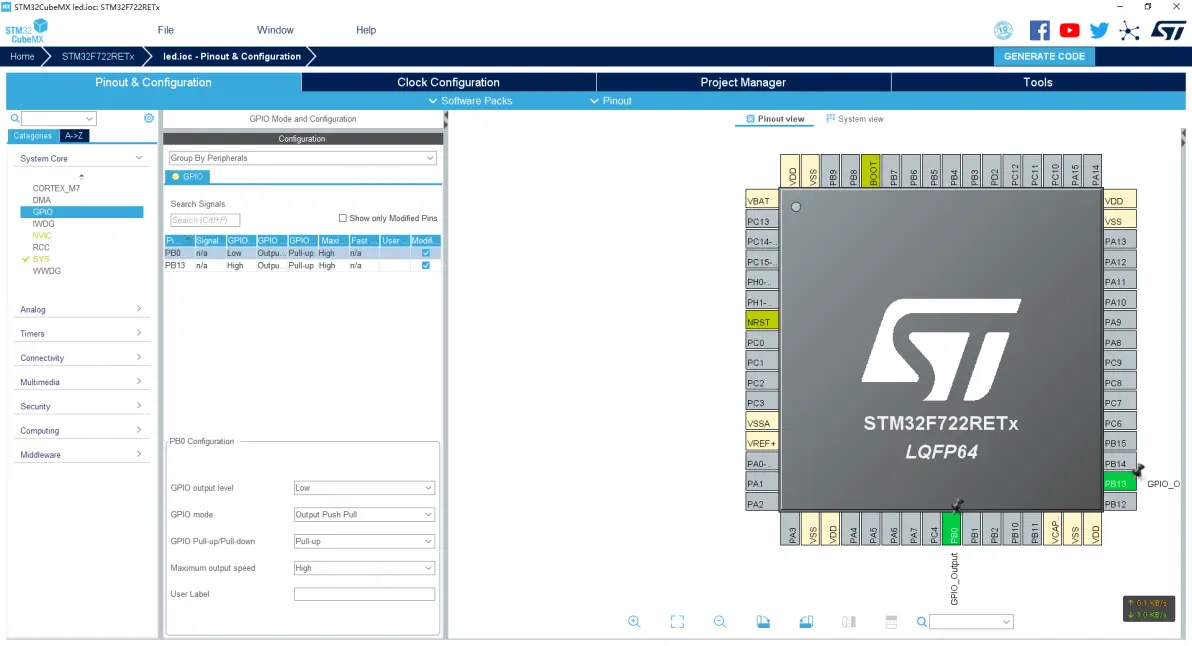This screenshot has width=1192, height=646.
Task: Toggle the Modified checkbox for PB13 row
Action: (x=426, y=266)
